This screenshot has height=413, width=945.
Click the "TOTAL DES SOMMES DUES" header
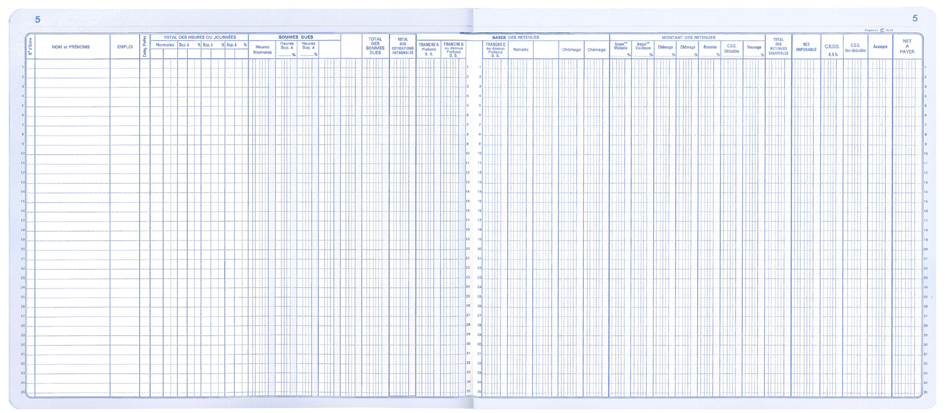pos(375,46)
